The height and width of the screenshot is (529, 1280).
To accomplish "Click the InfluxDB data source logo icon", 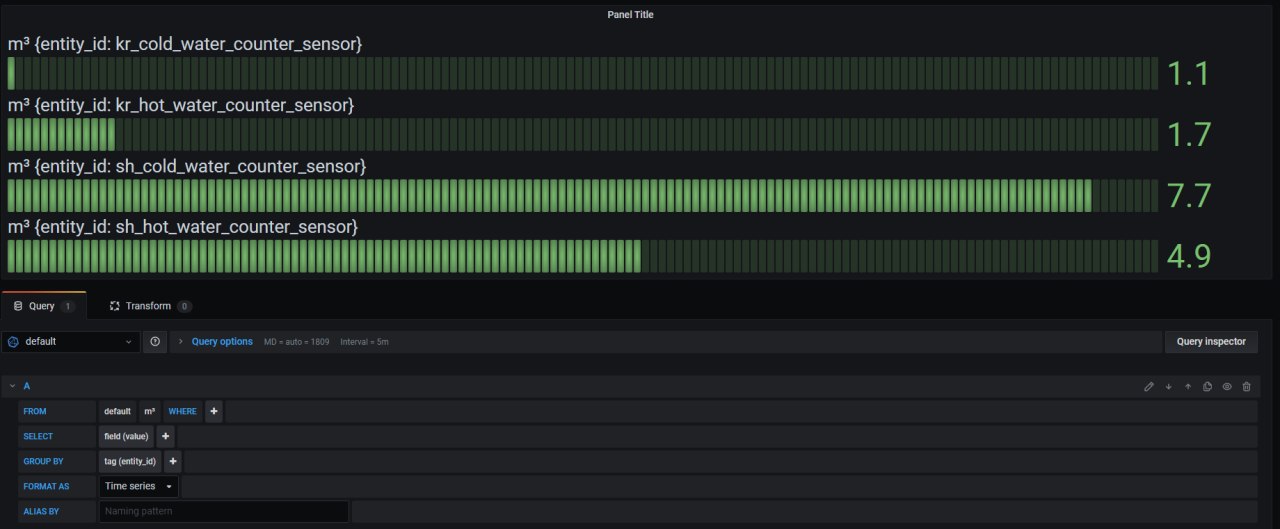I will tap(13, 341).
